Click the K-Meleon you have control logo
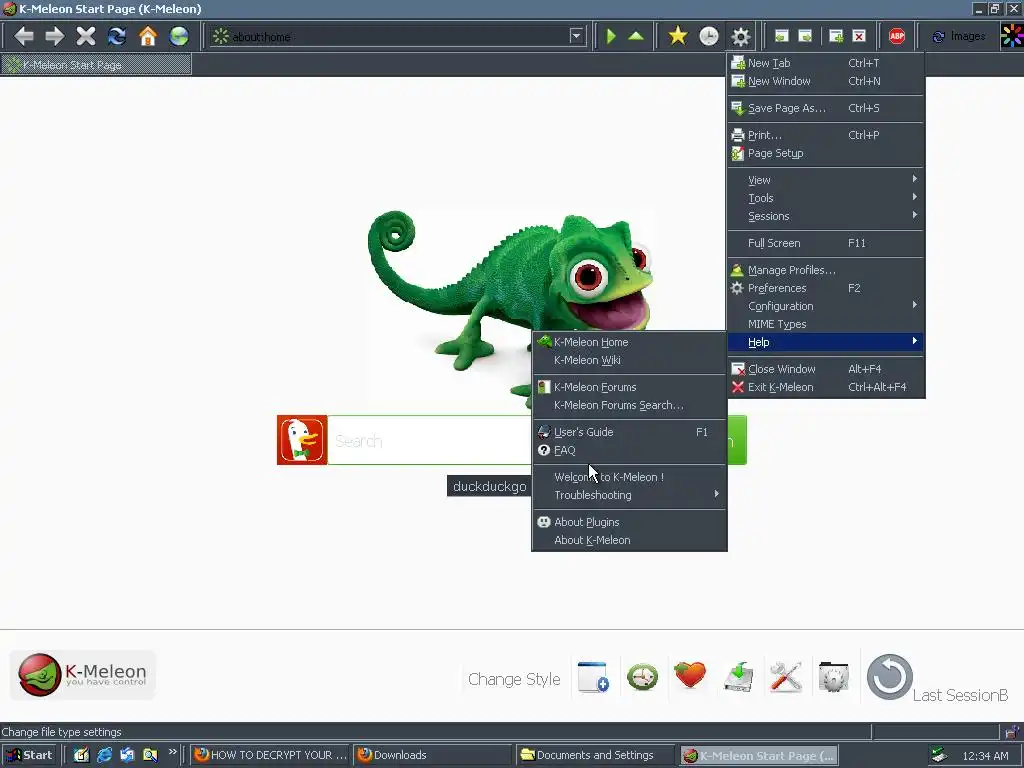 coord(82,675)
